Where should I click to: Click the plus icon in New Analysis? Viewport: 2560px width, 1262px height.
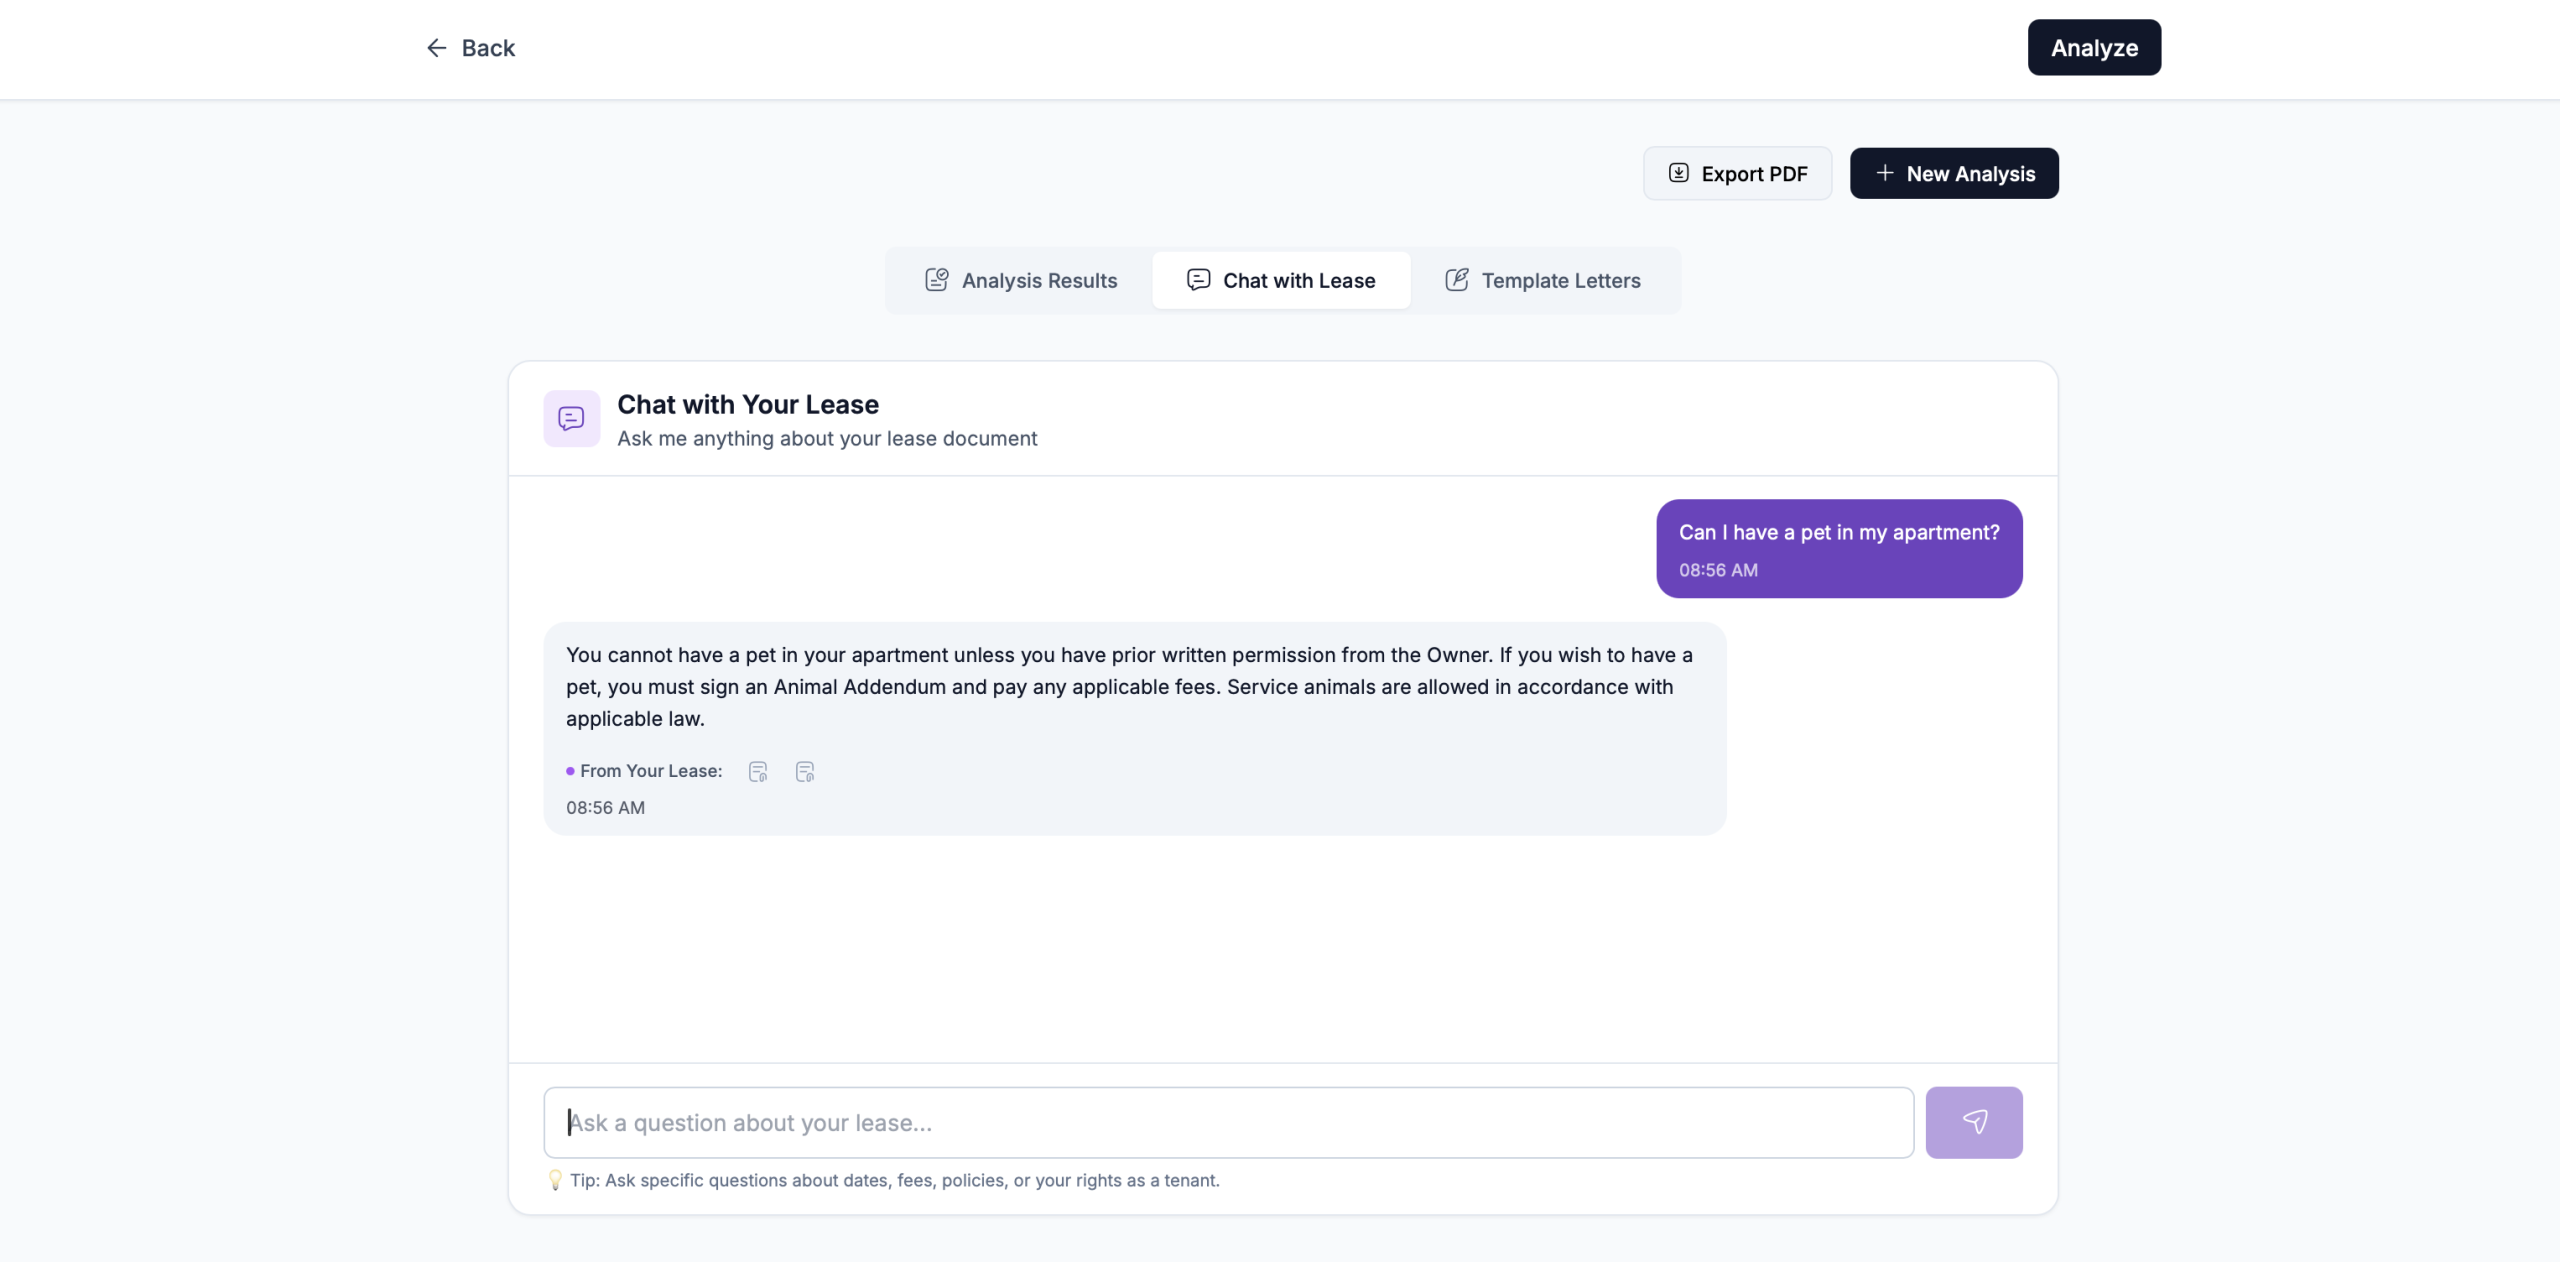coord(1885,173)
